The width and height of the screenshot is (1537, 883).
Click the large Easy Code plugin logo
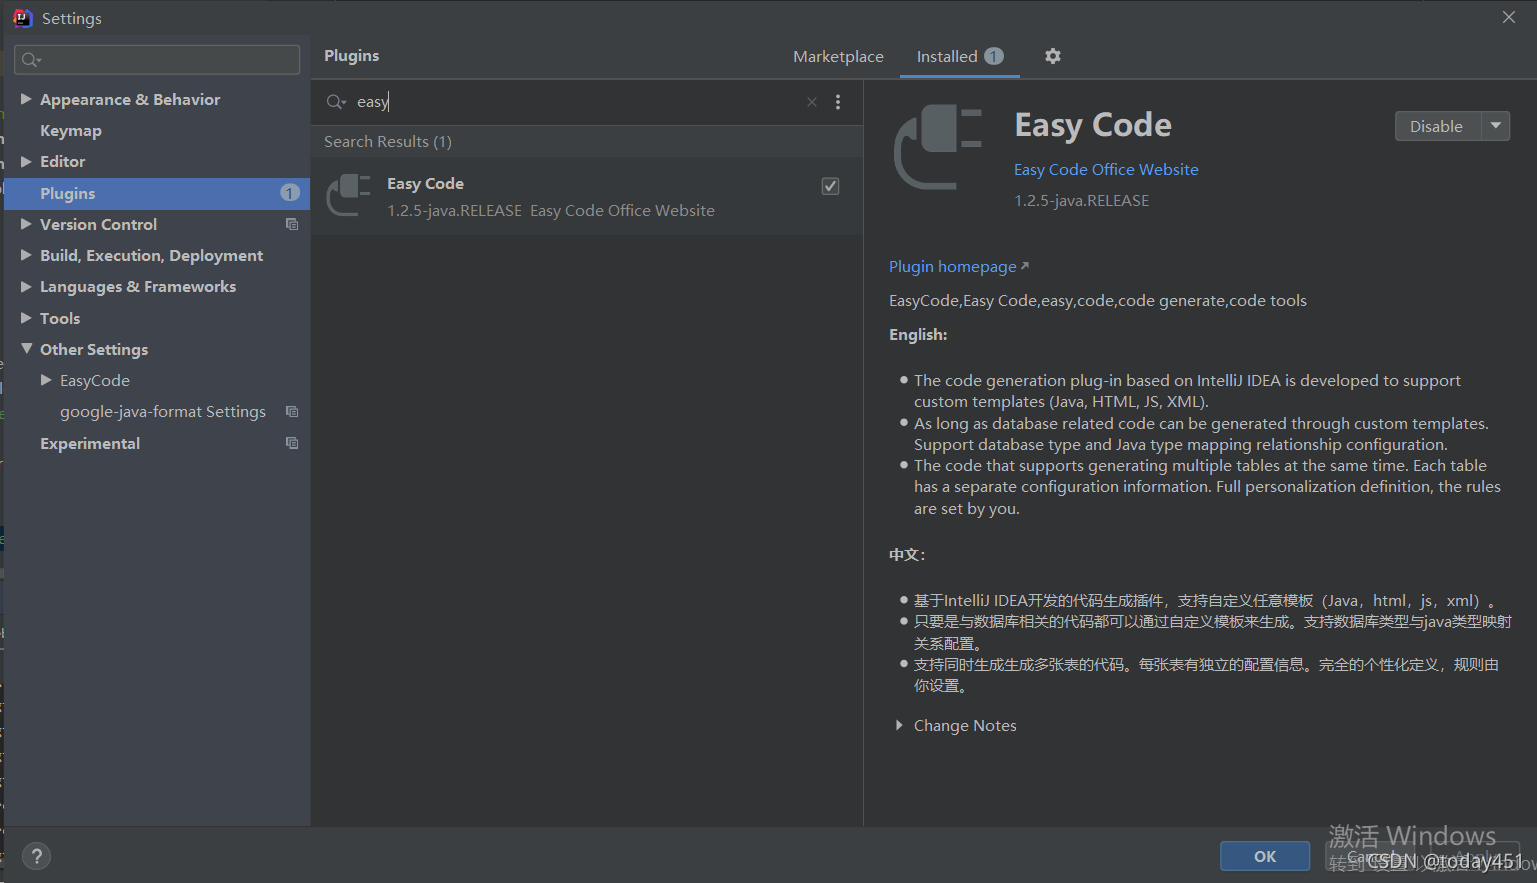938,147
